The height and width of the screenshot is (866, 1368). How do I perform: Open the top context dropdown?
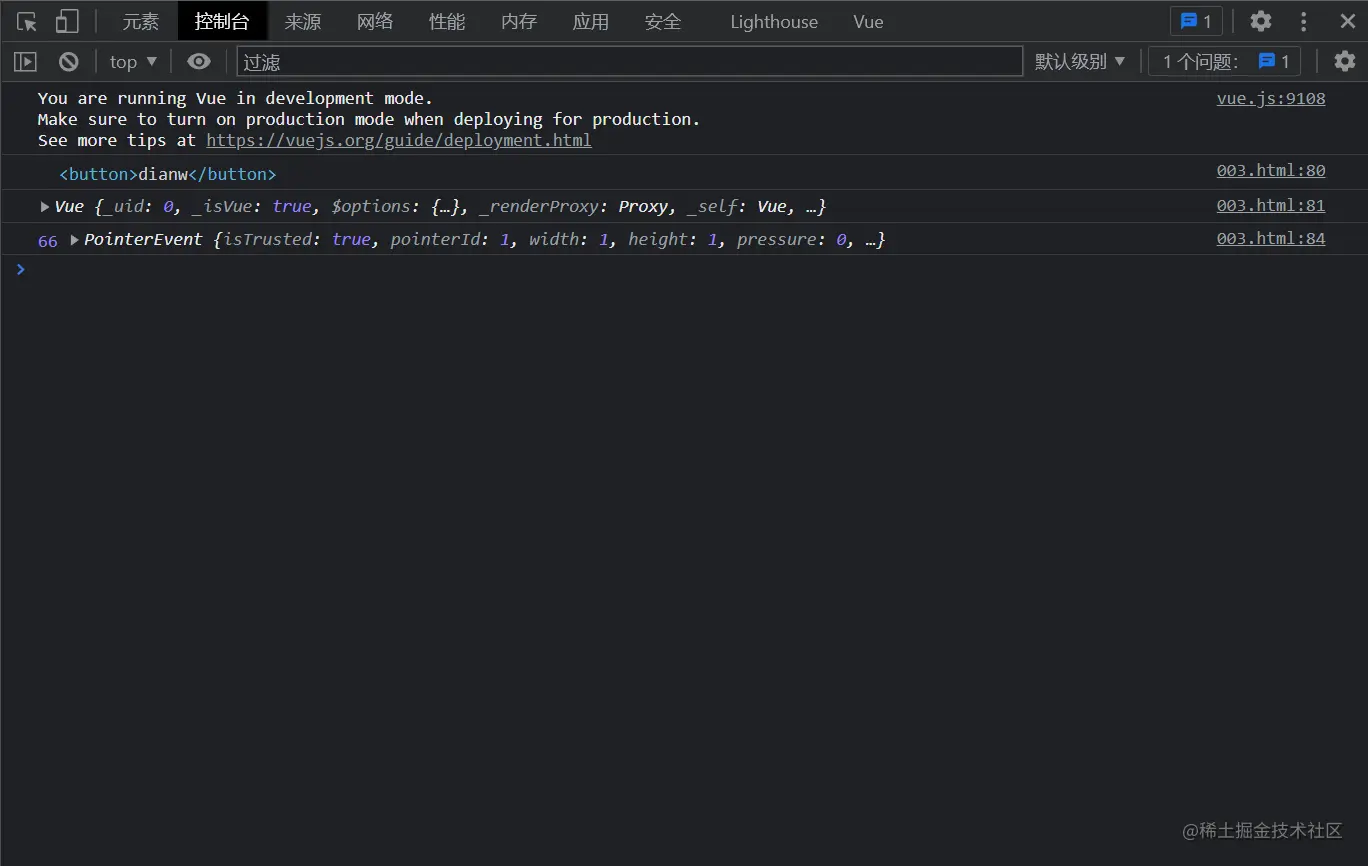133,61
